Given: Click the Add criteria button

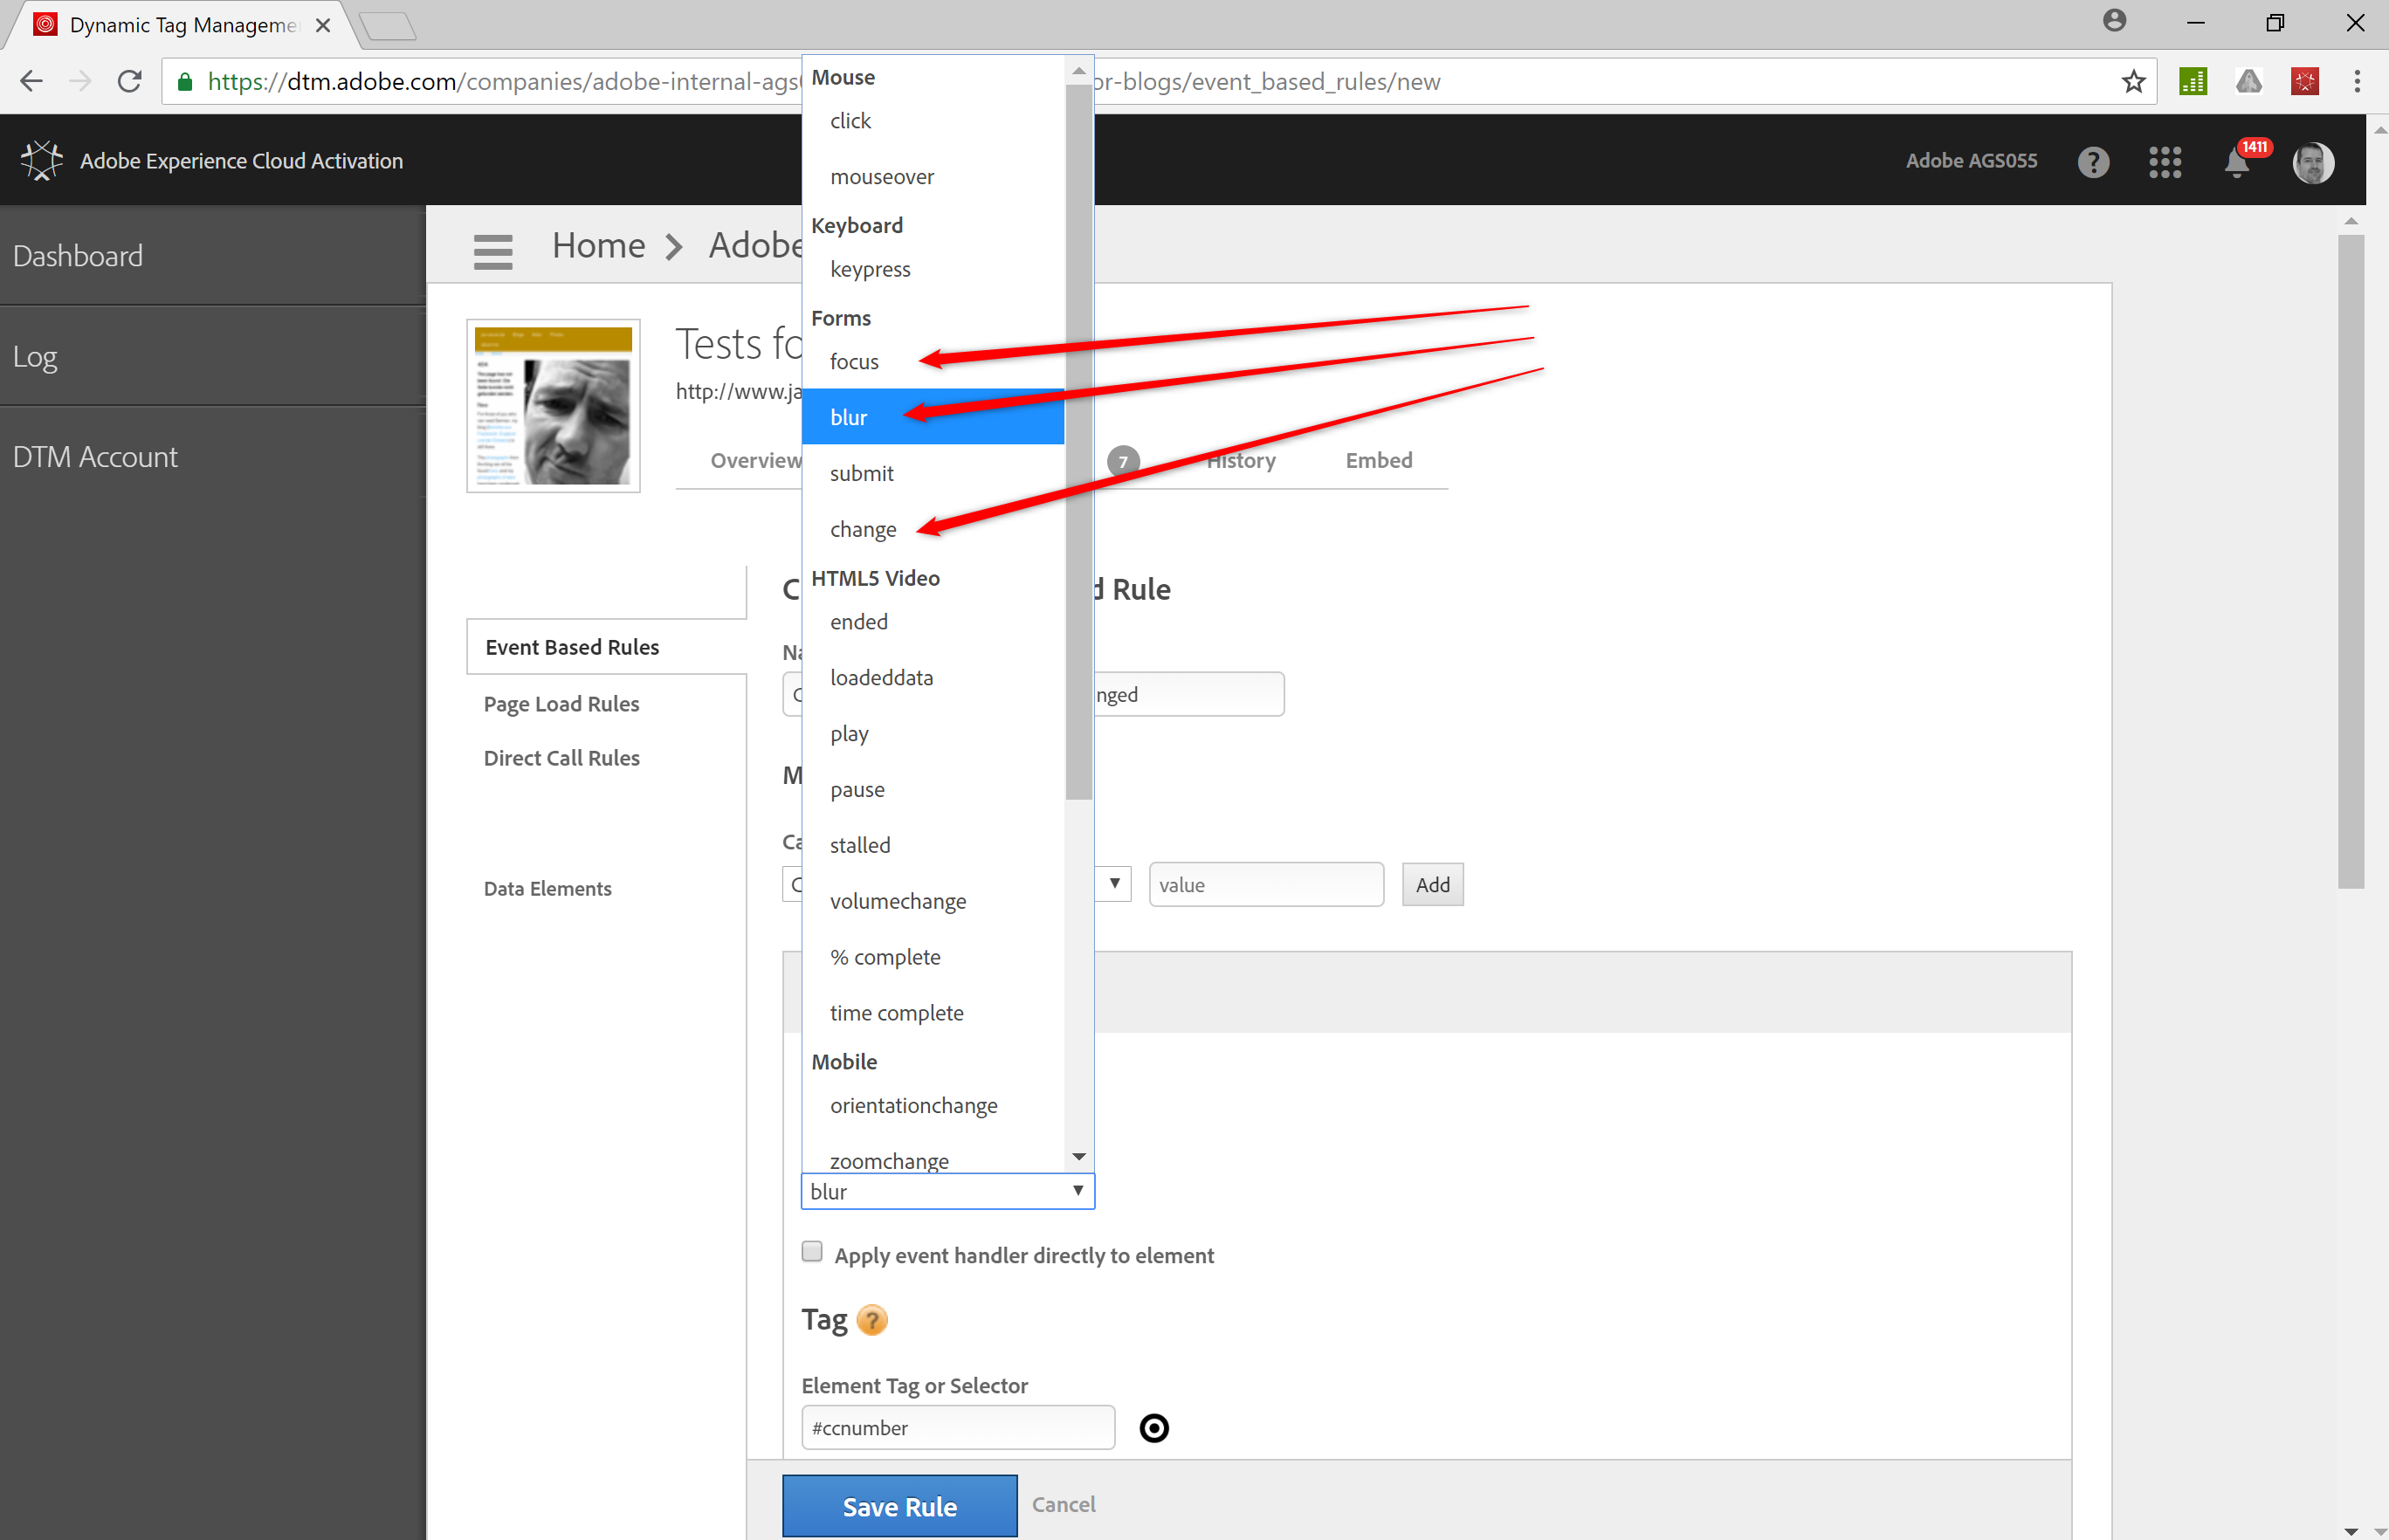Looking at the screenshot, I should point(1432,885).
